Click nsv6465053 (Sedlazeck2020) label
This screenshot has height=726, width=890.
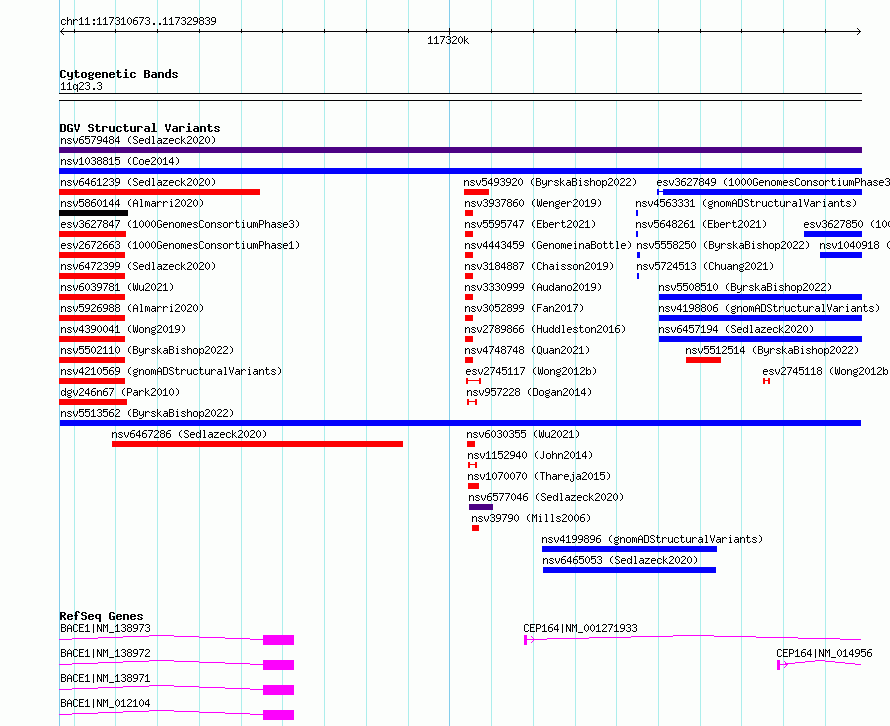point(620,560)
